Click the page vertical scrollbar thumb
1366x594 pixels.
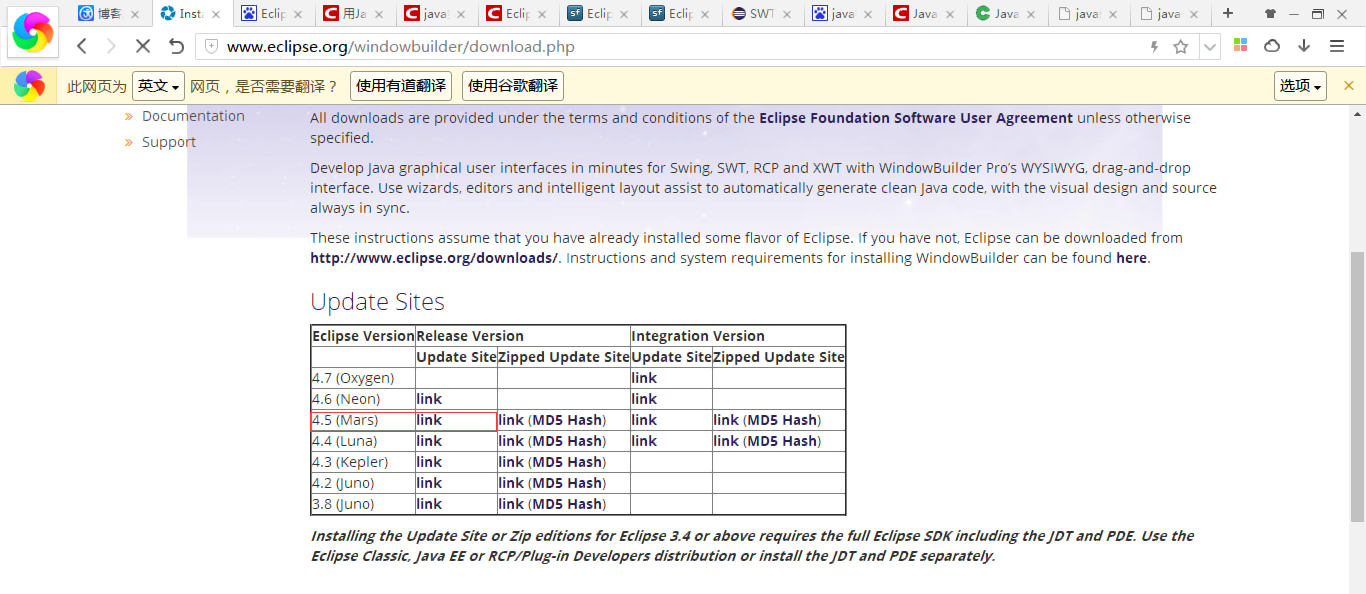[1357, 387]
